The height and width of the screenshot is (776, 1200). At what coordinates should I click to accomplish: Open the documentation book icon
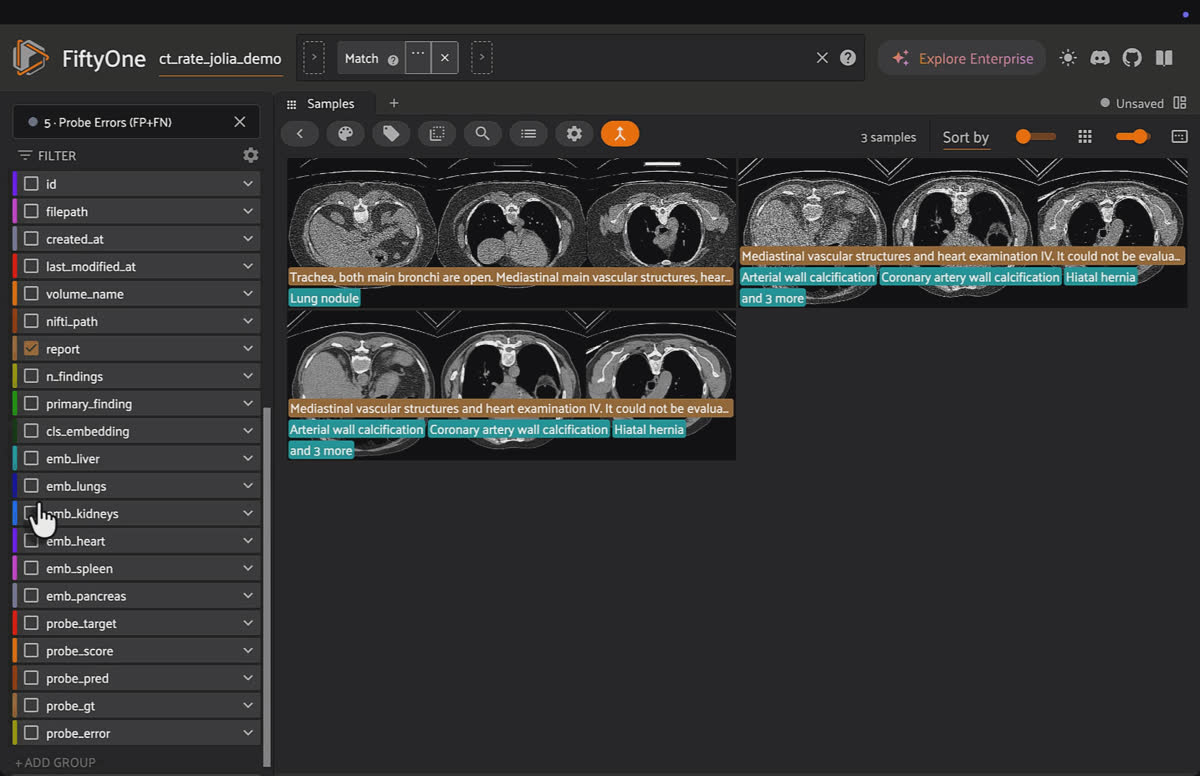point(1164,58)
